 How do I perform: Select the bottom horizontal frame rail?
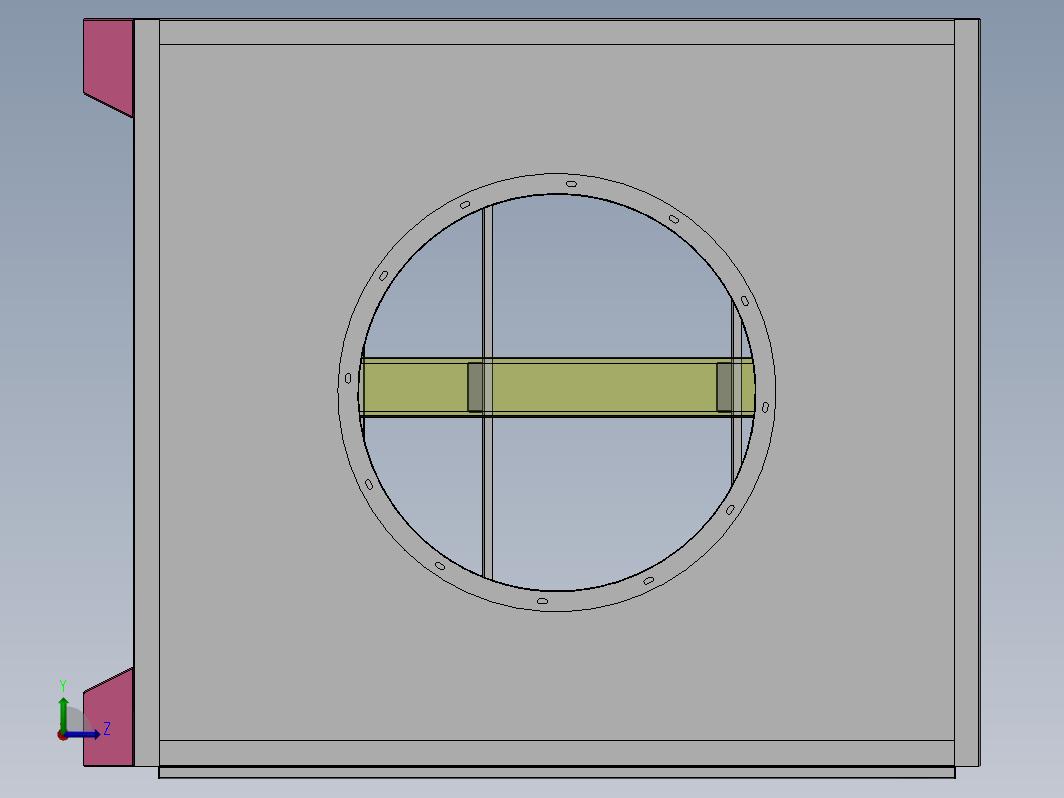pos(556,753)
